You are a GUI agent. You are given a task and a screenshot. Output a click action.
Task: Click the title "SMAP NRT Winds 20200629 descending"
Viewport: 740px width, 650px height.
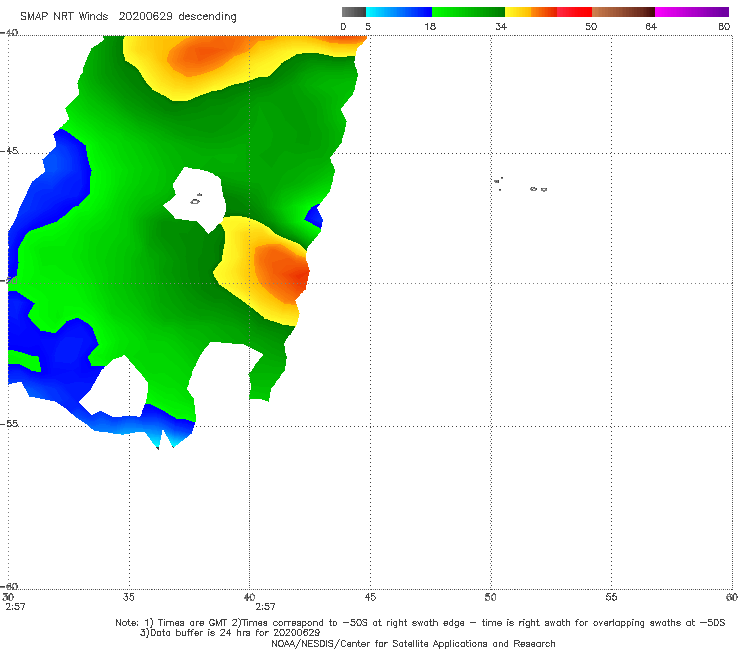128,17
